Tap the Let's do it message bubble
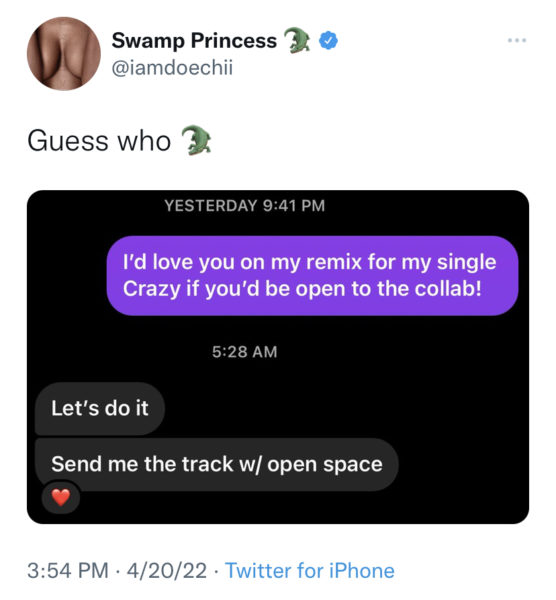 pos(100,408)
